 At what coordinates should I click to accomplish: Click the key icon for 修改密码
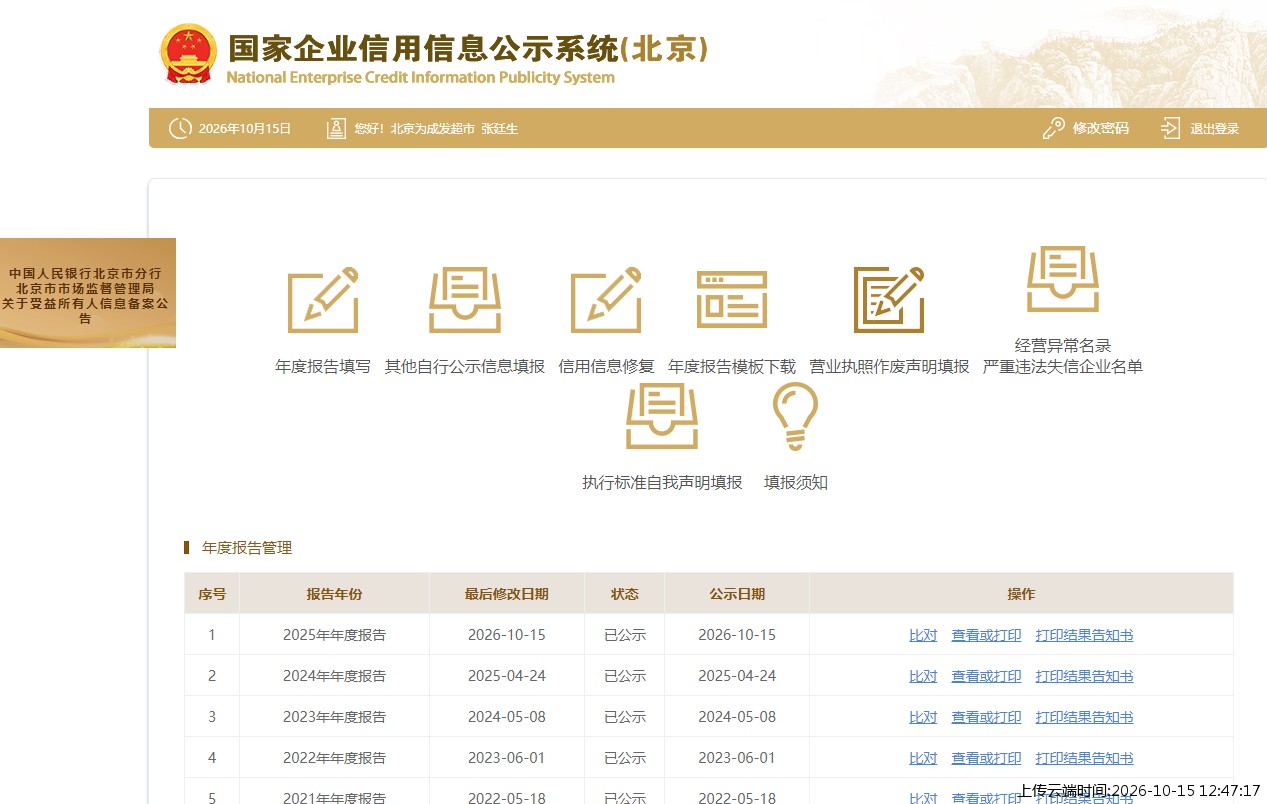[x=1053, y=128]
